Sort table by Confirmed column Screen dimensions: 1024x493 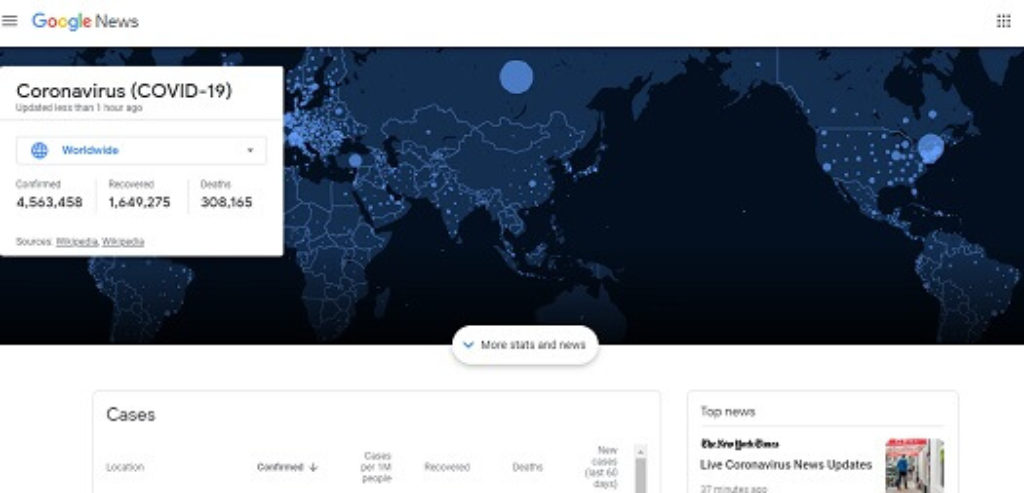287,467
